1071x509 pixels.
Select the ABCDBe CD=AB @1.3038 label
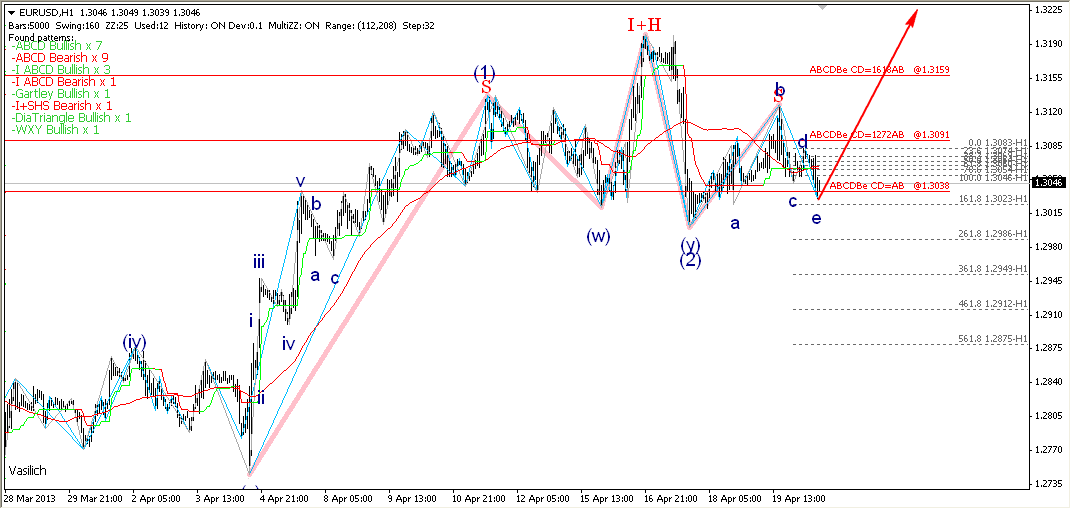click(888, 186)
